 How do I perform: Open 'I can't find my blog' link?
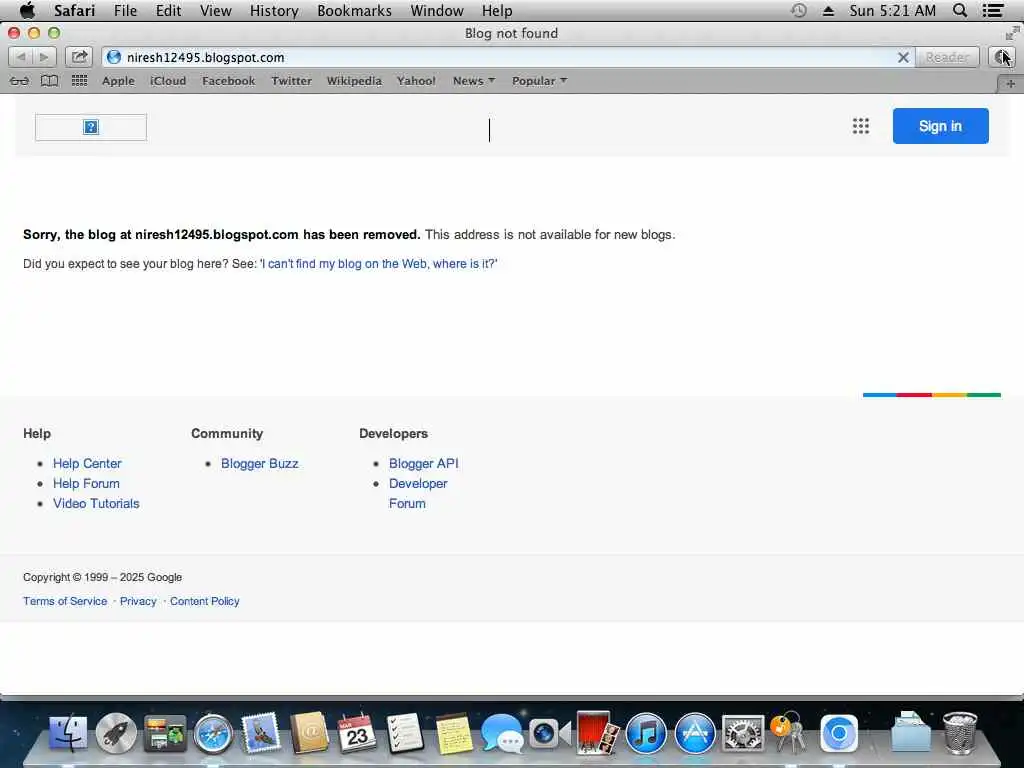click(x=379, y=264)
